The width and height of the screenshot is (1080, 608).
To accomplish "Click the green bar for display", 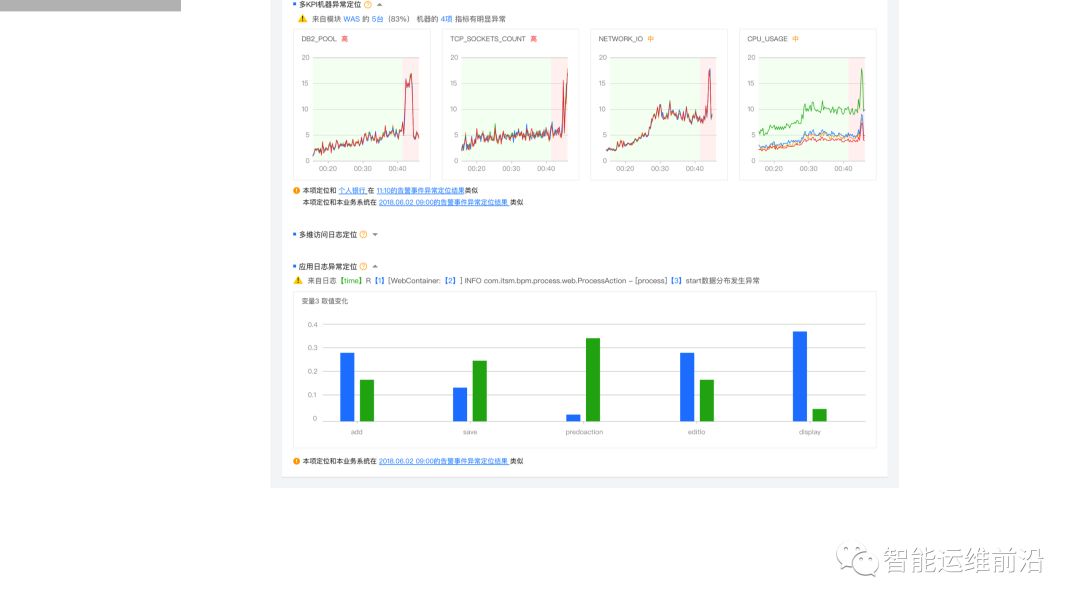I will coord(820,415).
